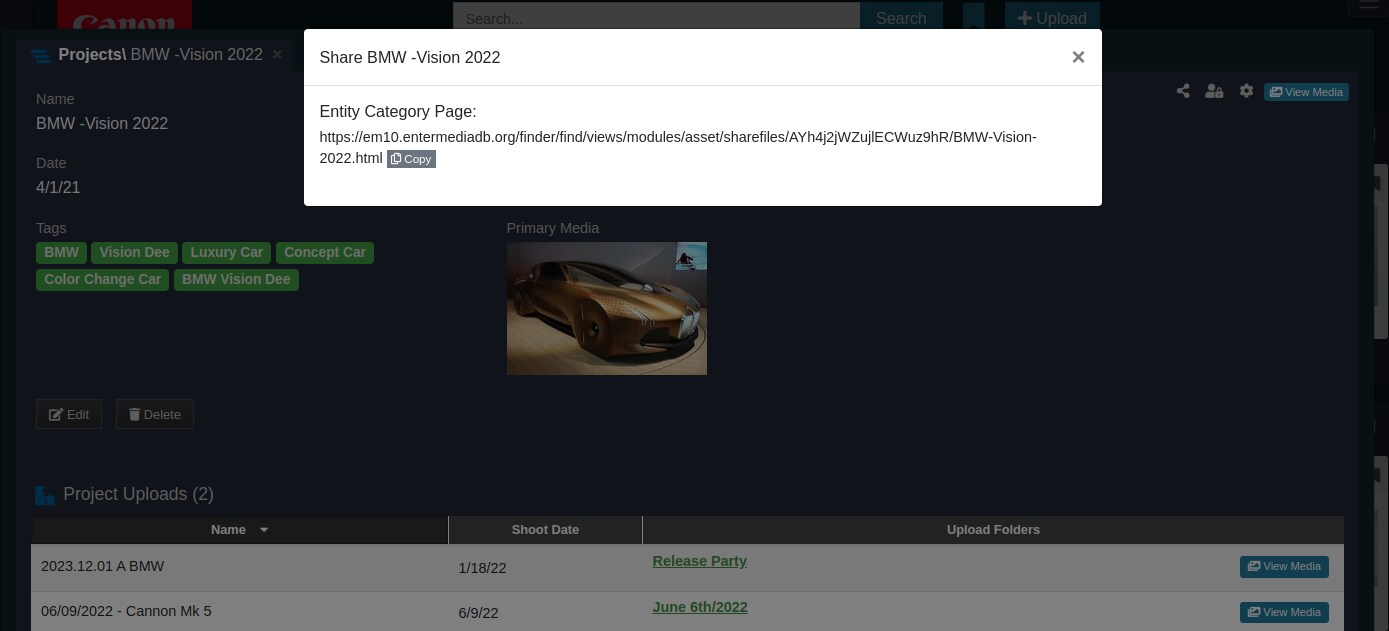Click the Shoot Date column header
This screenshot has width=1389, height=631.
click(545, 530)
